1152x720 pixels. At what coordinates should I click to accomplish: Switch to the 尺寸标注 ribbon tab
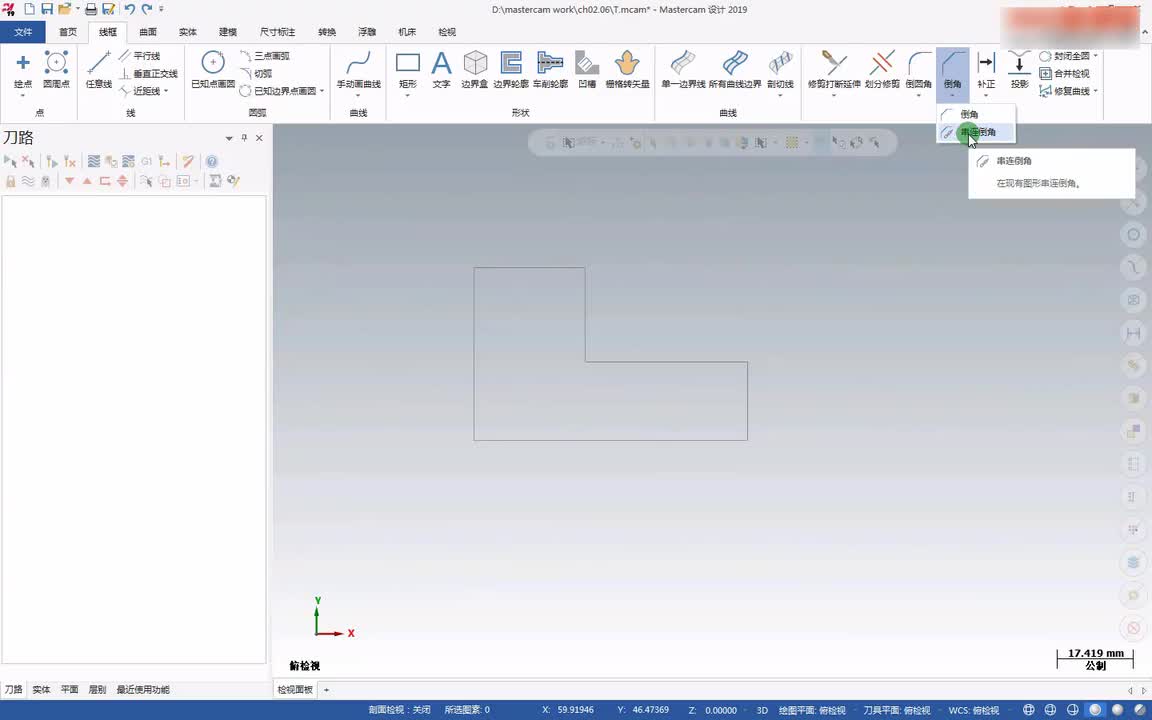277,32
